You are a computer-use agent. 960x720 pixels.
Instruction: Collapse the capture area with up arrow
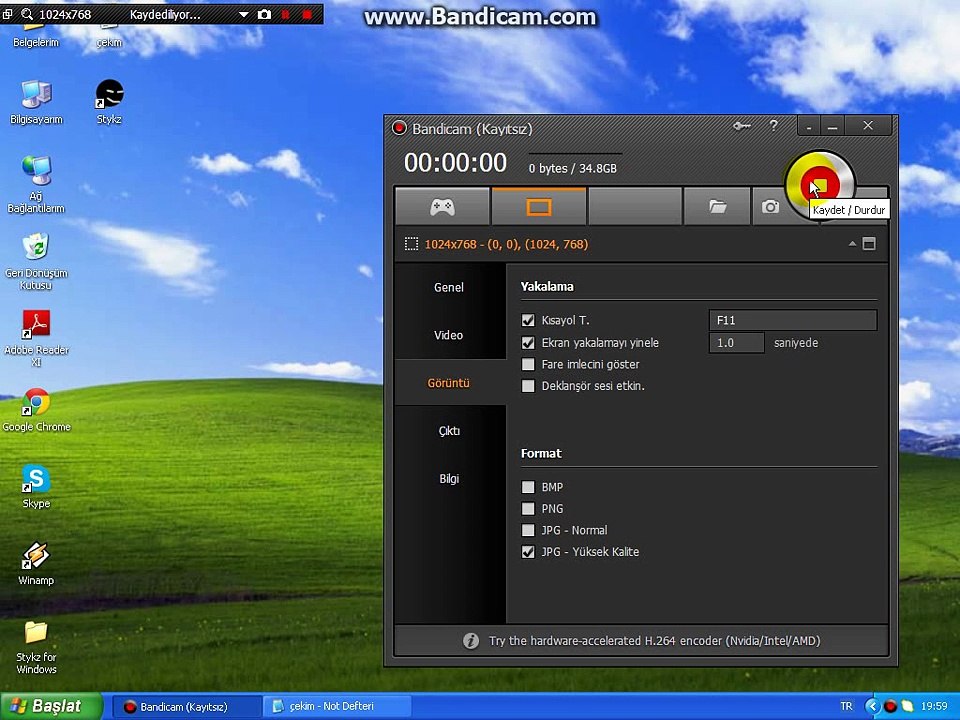click(852, 244)
